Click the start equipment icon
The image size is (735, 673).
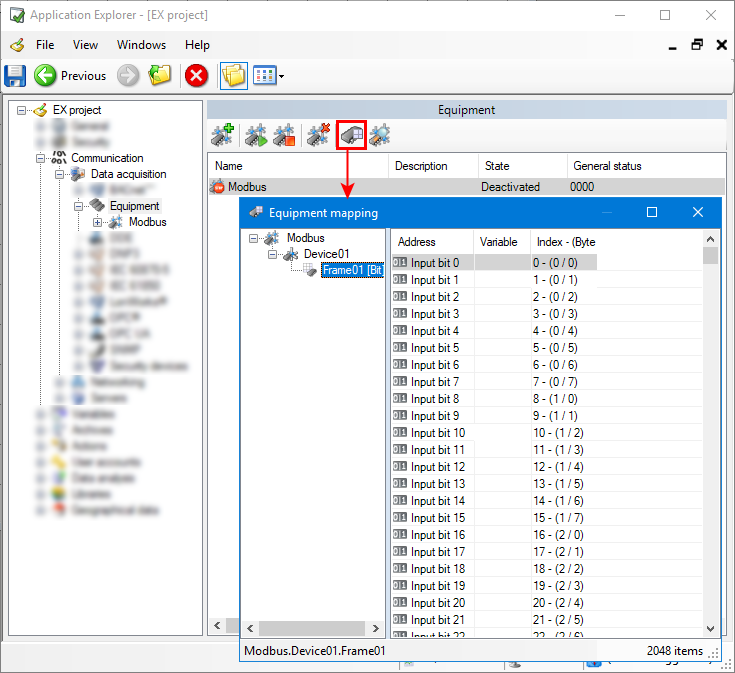(x=256, y=135)
